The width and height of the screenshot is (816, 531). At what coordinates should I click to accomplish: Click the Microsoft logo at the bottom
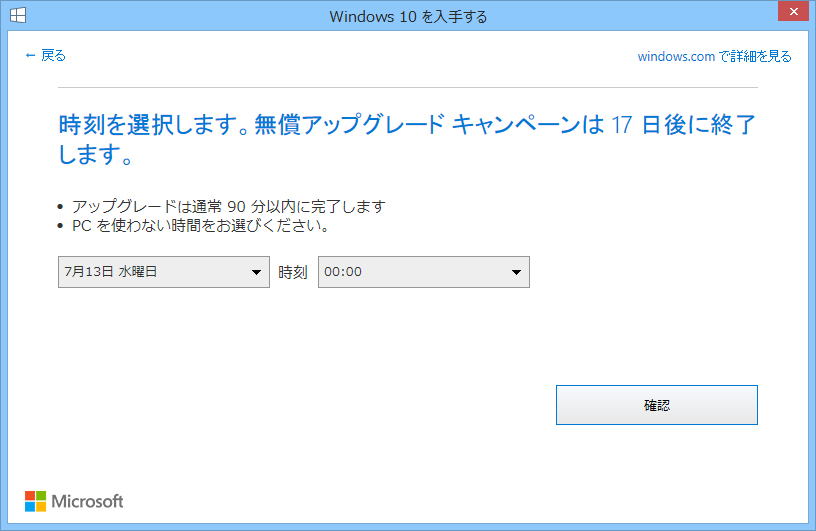pos(74,501)
